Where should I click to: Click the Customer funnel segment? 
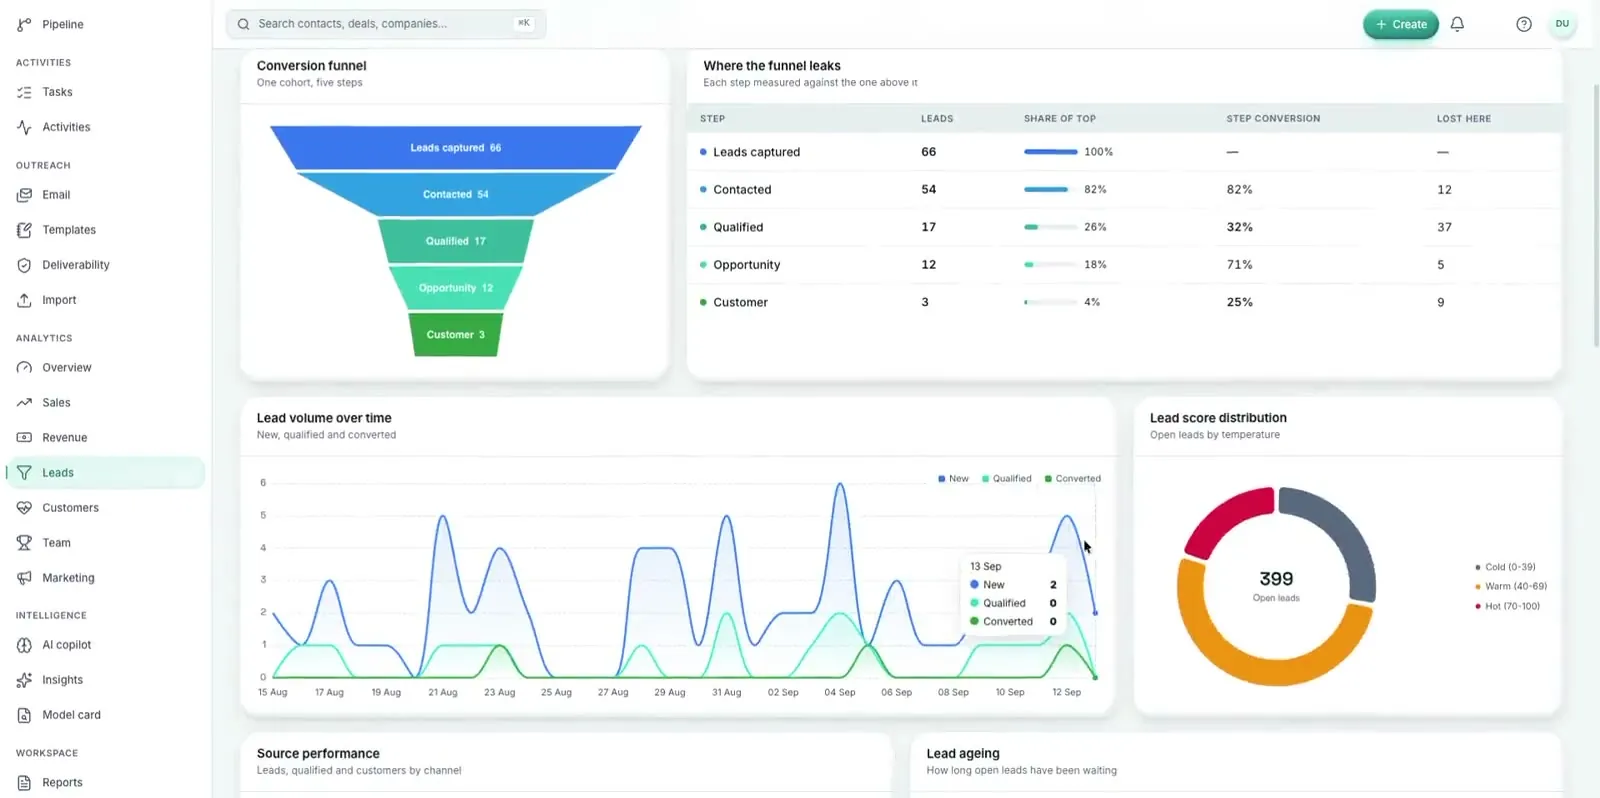[456, 335]
